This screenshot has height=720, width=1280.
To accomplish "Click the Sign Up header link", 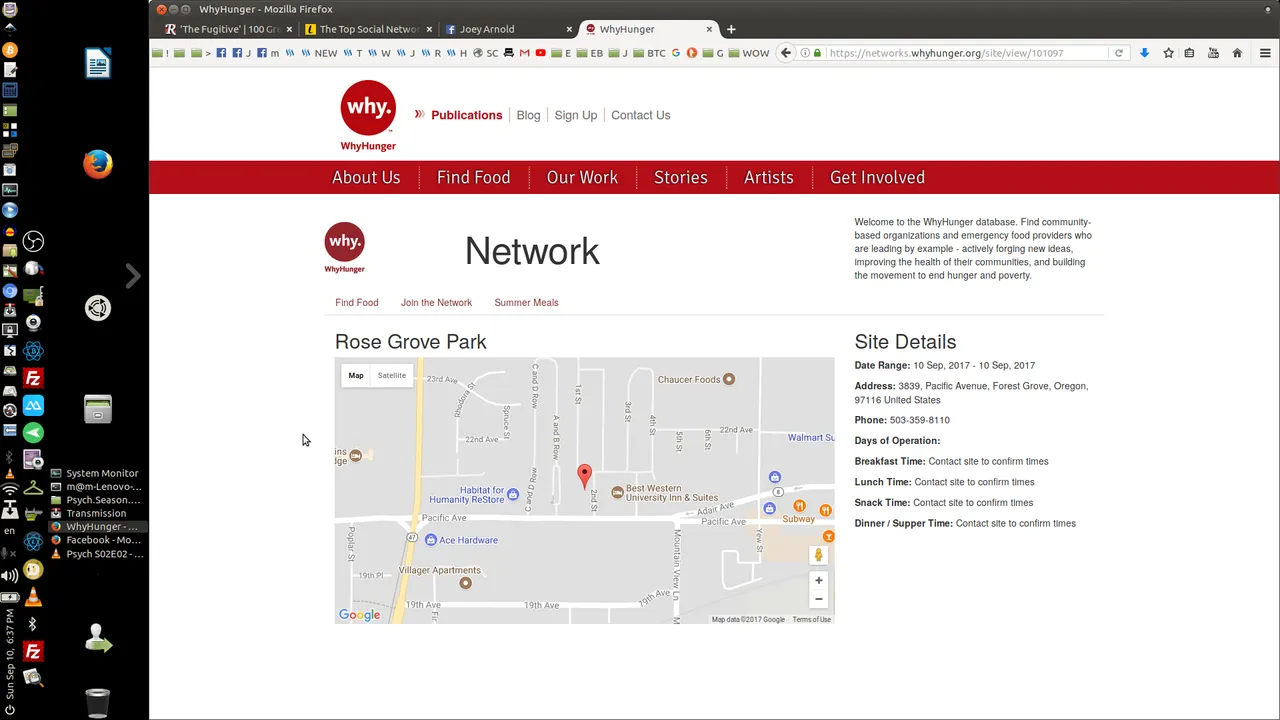I will [x=576, y=115].
